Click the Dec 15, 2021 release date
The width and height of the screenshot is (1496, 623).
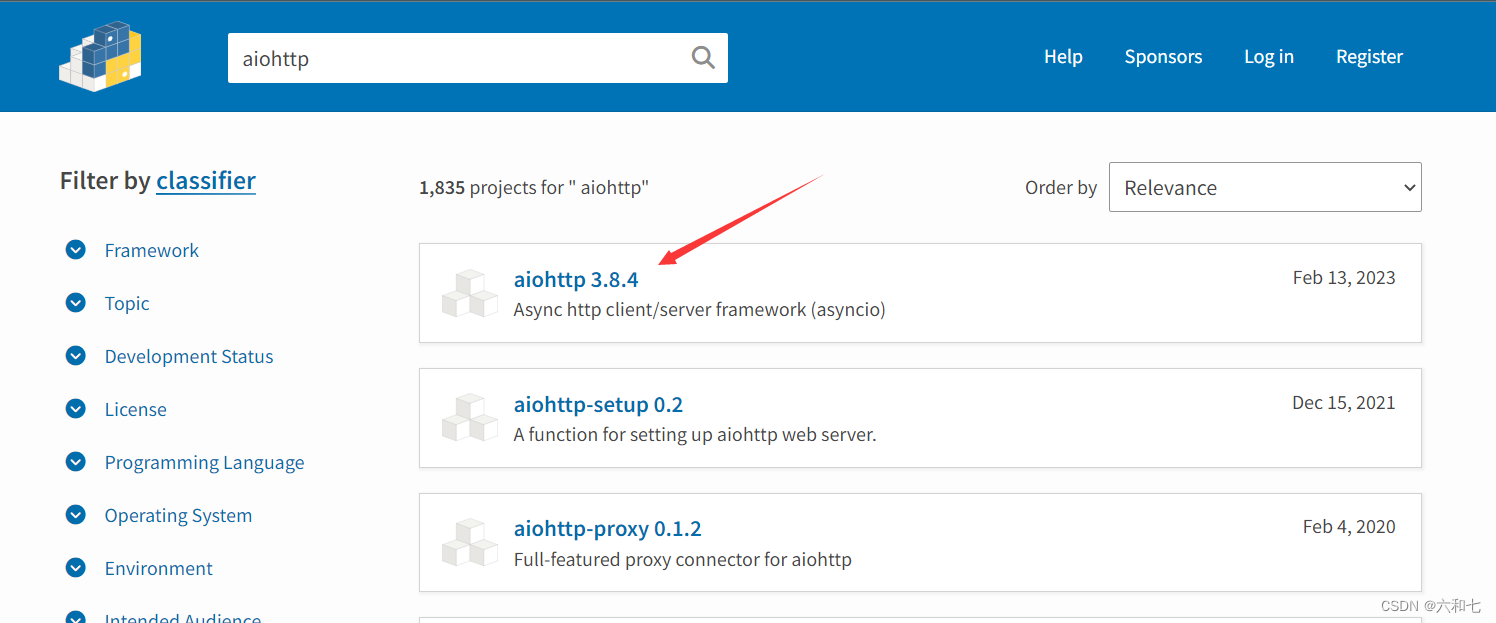point(1344,402)
